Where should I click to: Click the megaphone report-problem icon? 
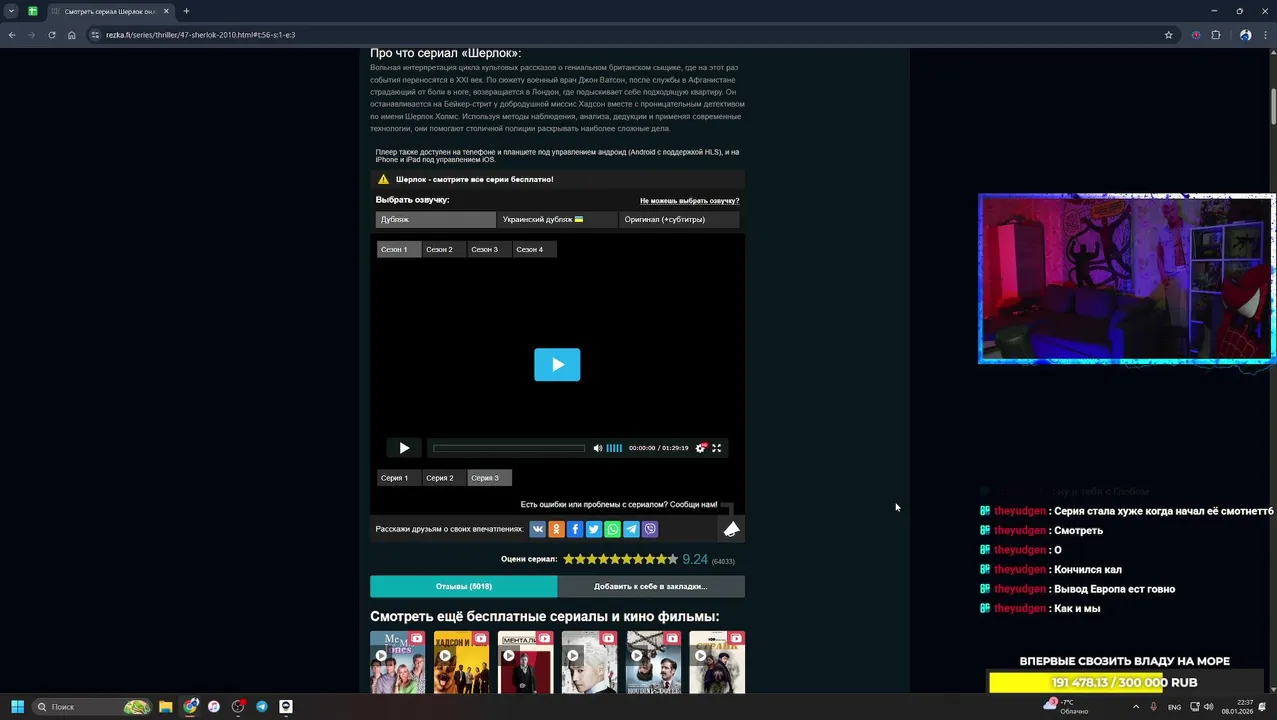pyautogui.click(x=732, y=529)
